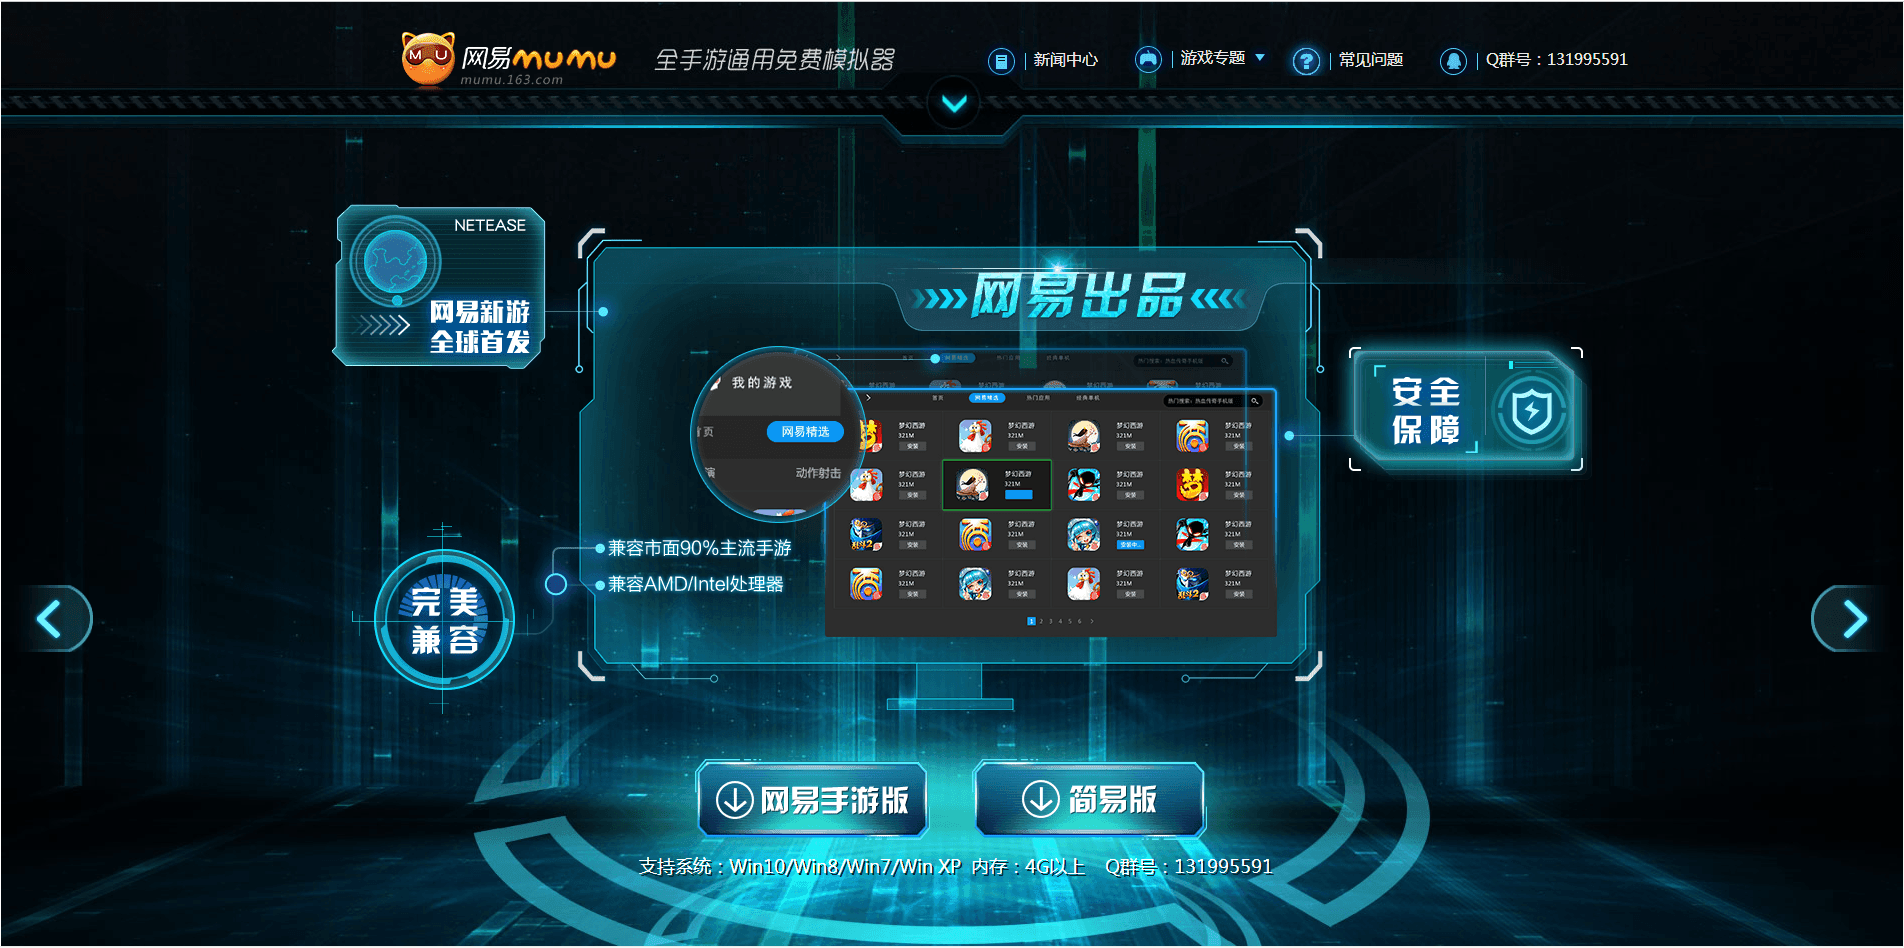
Task: Click bottom QQ群号 131995591 text
Action: point(1188,867)
